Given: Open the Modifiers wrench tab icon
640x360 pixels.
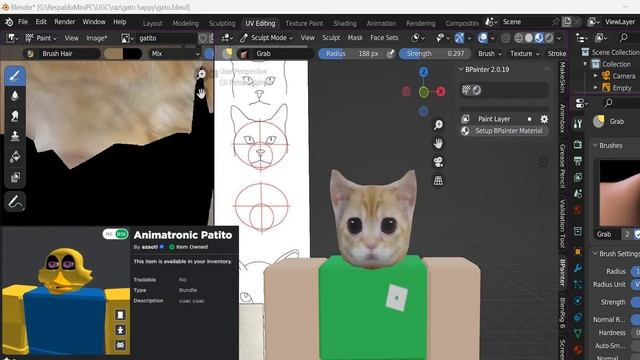Looking at the screenshot, I should (578, 268).
